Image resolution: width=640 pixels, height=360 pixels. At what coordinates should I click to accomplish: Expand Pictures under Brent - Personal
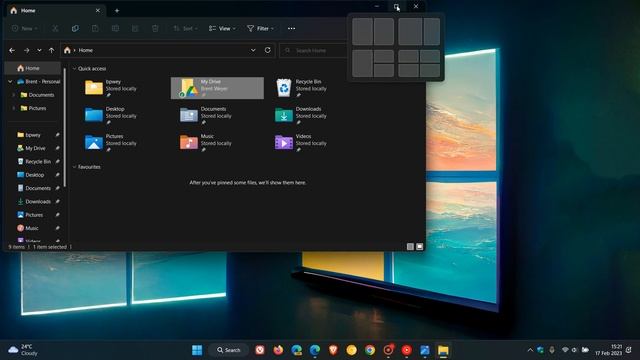click(x=14, y=108)
